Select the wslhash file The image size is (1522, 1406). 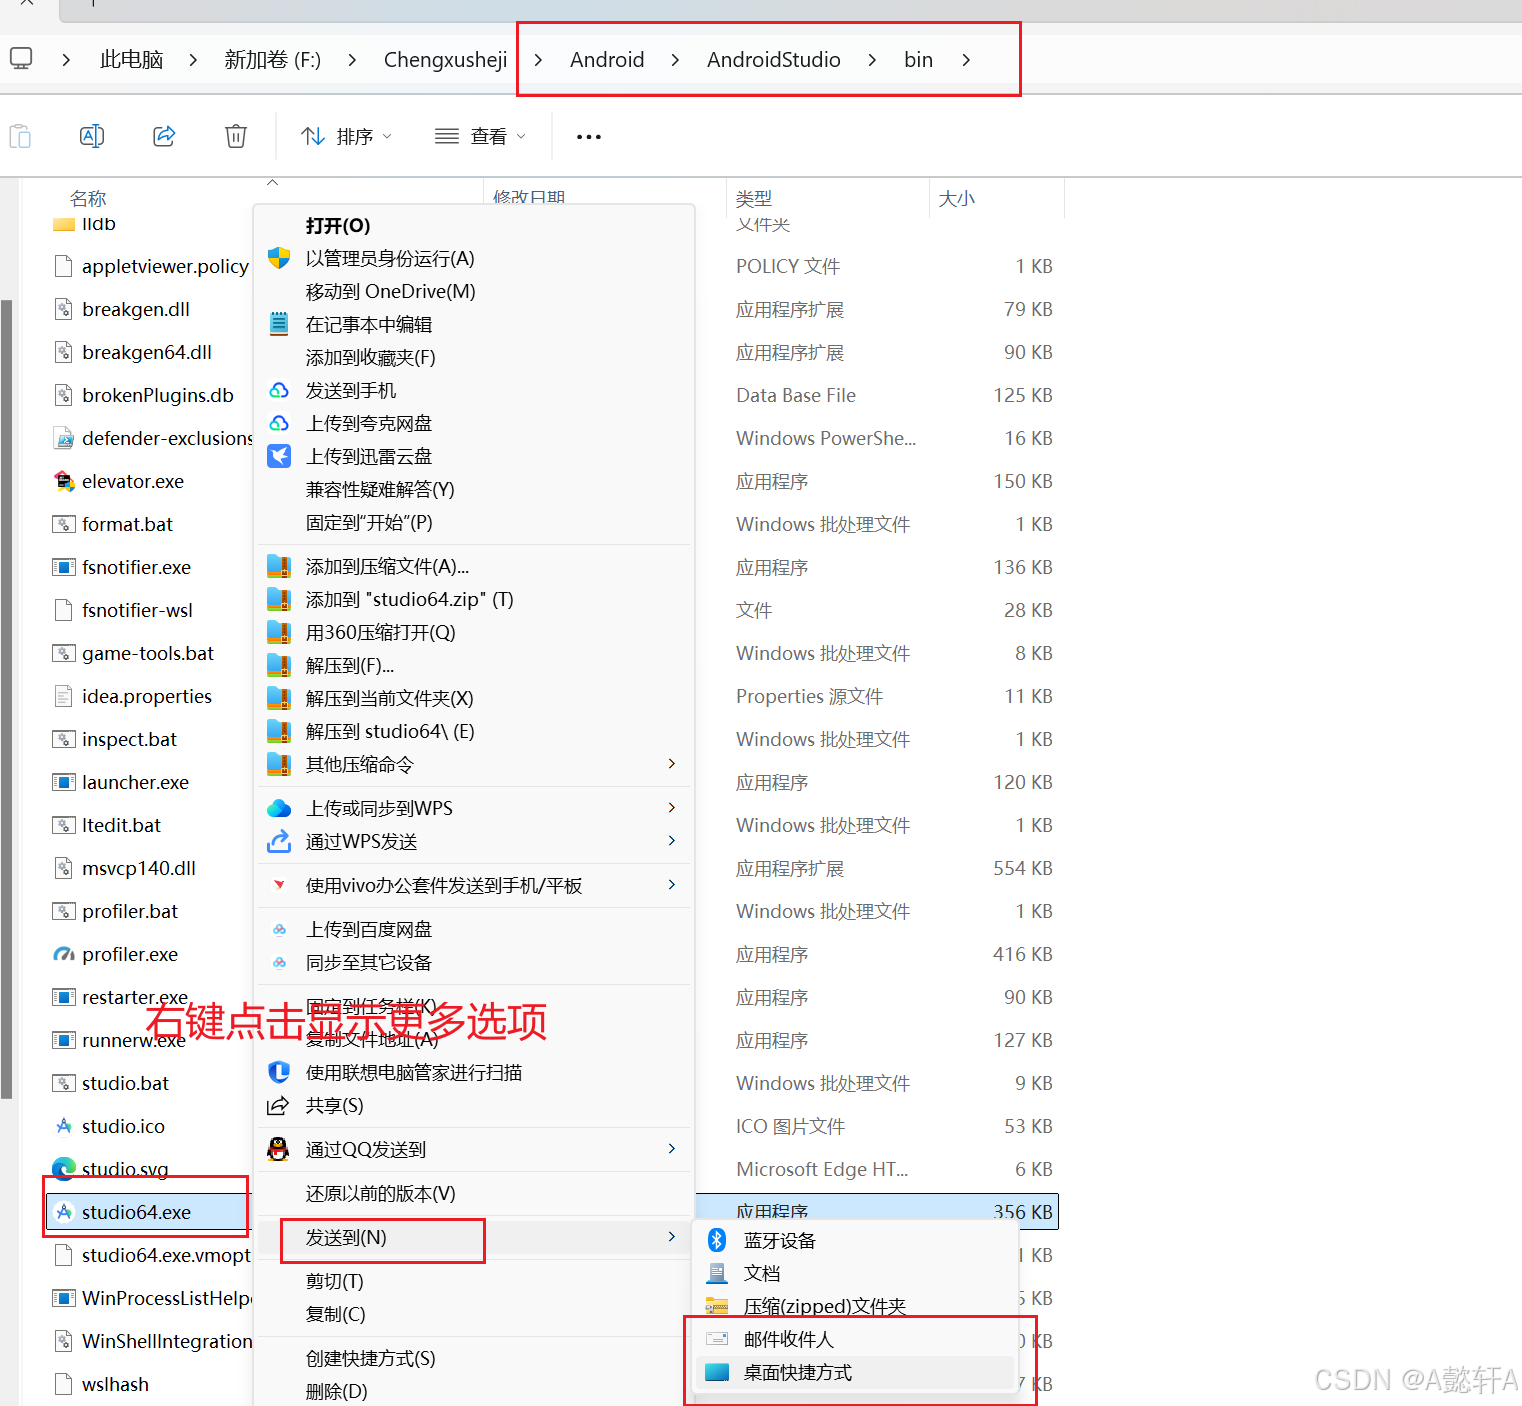[x=115, y=1384]
